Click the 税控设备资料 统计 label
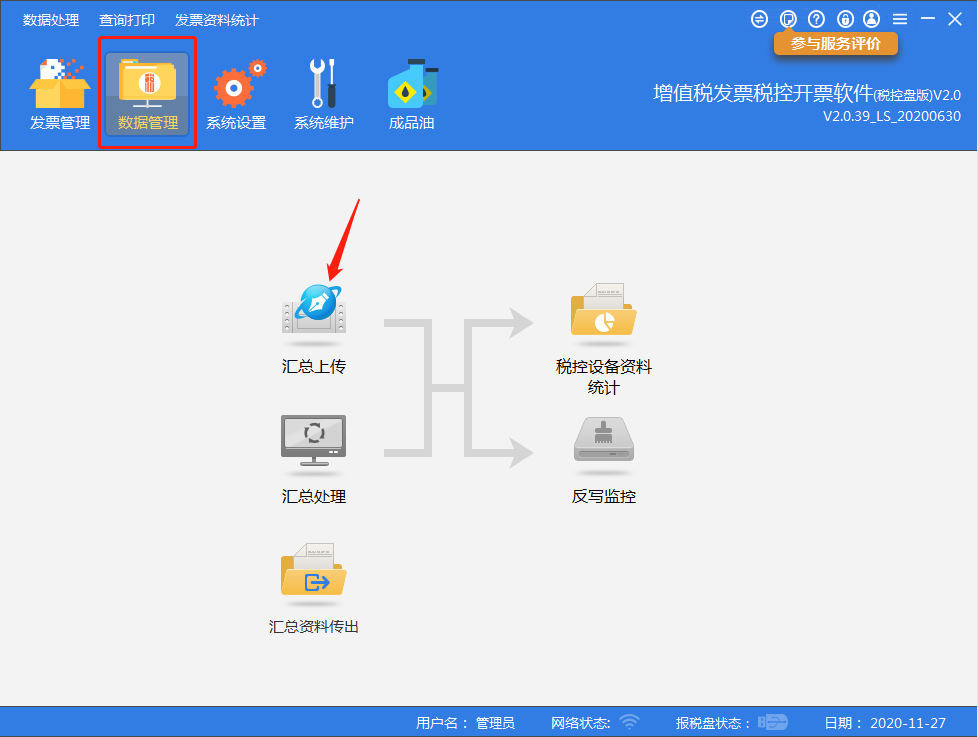 [604, 377]
